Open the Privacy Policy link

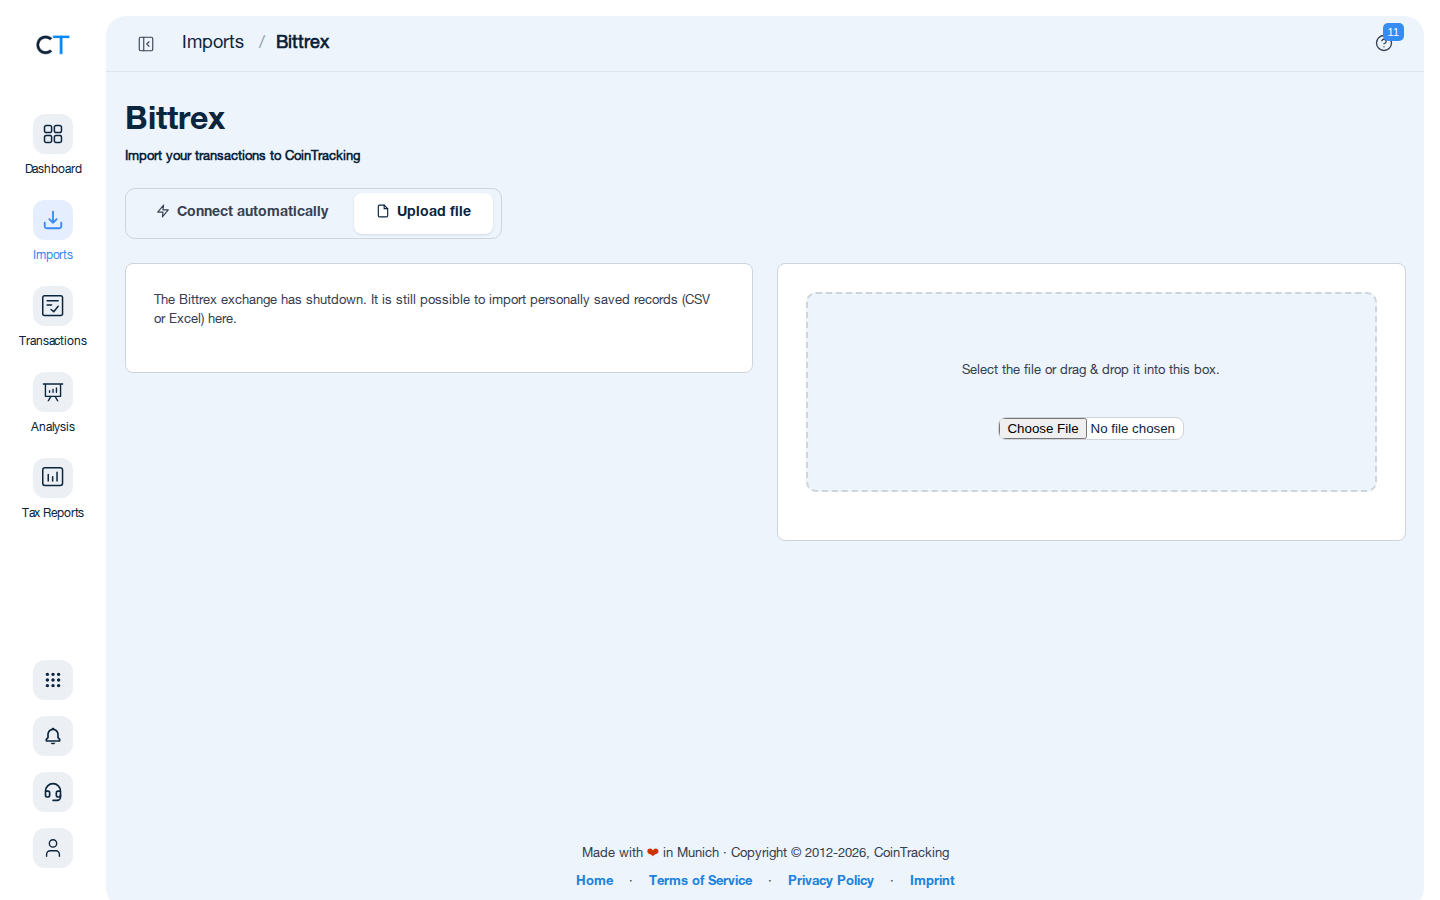point(831,881)
